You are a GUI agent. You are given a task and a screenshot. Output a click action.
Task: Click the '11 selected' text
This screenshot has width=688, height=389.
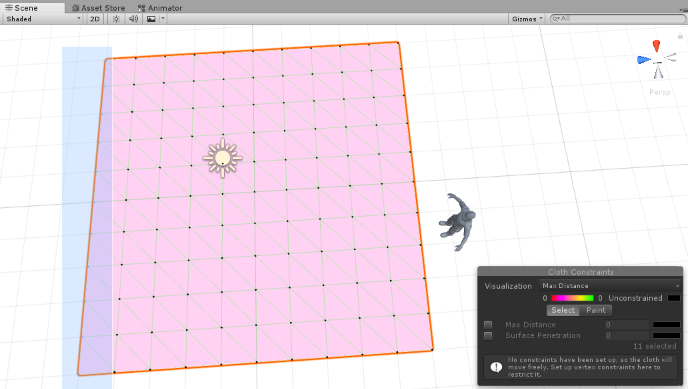[x=655, y=346]
